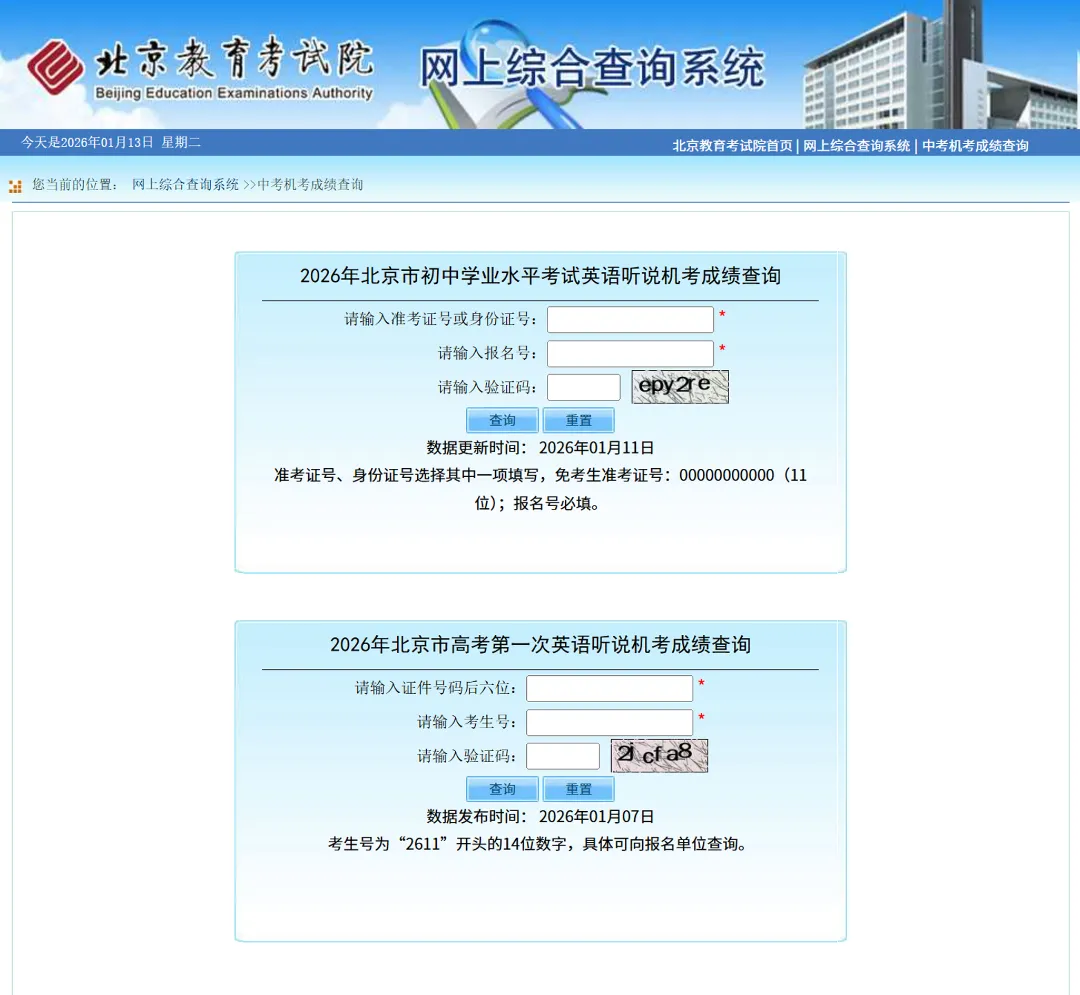Click the date text 今天是2026年01月13日
Screen dimensions: 1080x995
coord(87,143)
